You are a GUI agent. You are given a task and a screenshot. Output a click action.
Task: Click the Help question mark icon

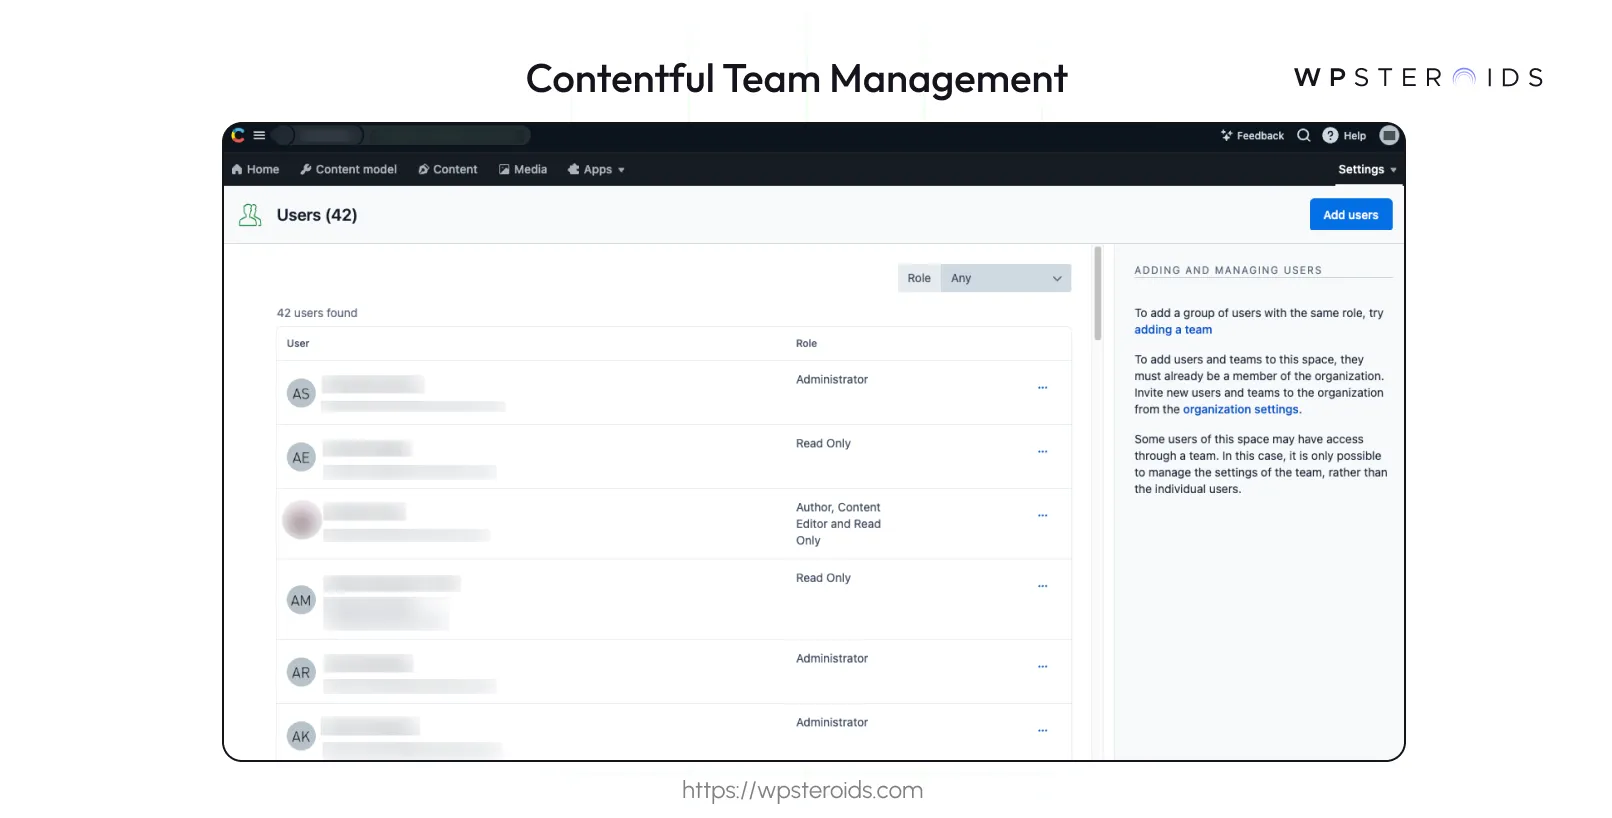(x=1330, y=135)
